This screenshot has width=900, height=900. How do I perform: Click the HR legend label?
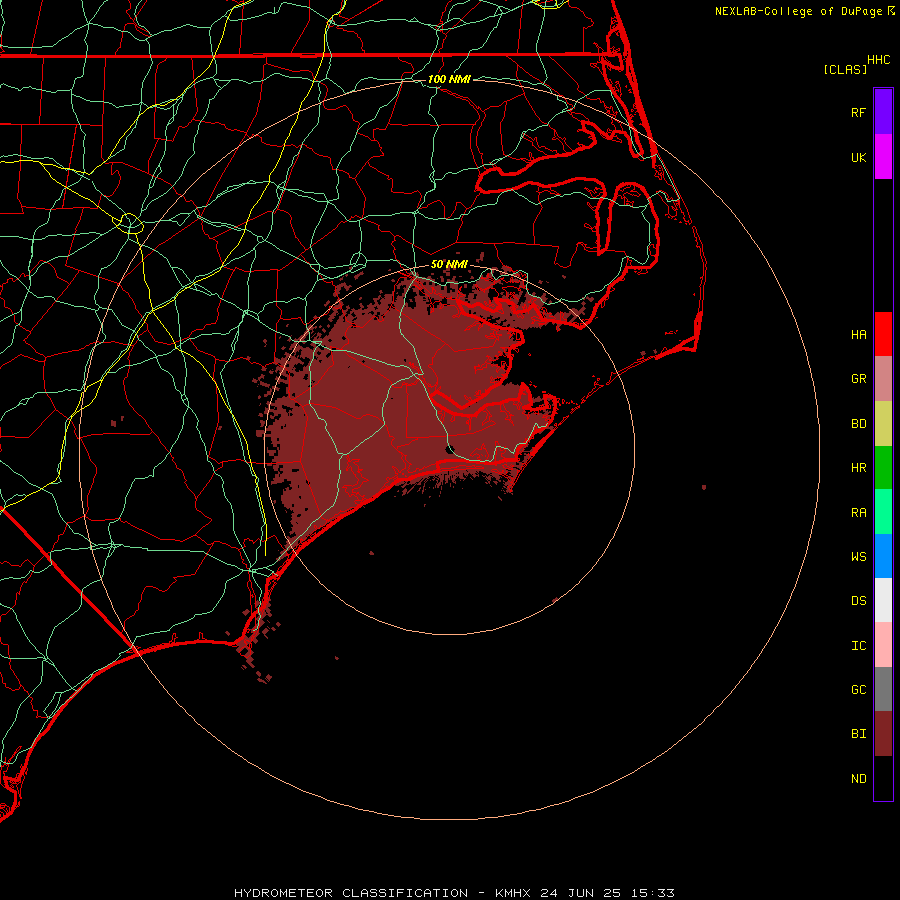858,468
